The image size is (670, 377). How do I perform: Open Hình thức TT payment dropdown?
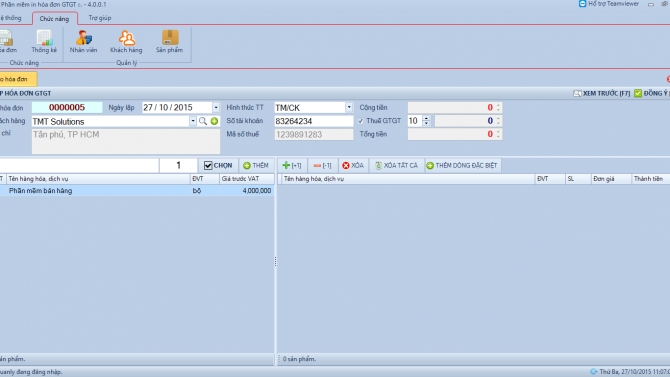349,107
